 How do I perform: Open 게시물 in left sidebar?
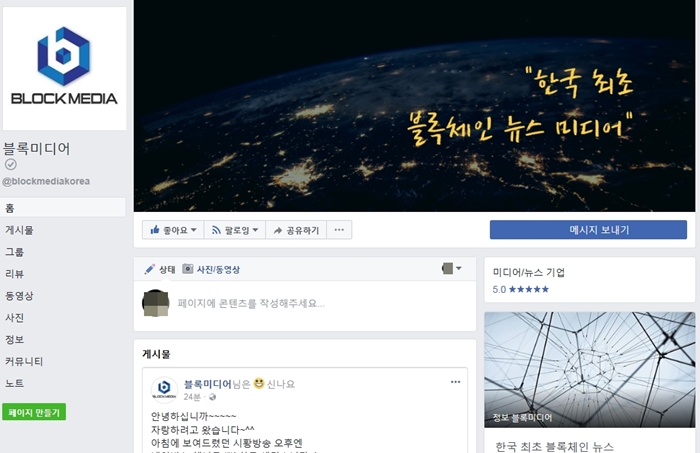tap(19, 230)
